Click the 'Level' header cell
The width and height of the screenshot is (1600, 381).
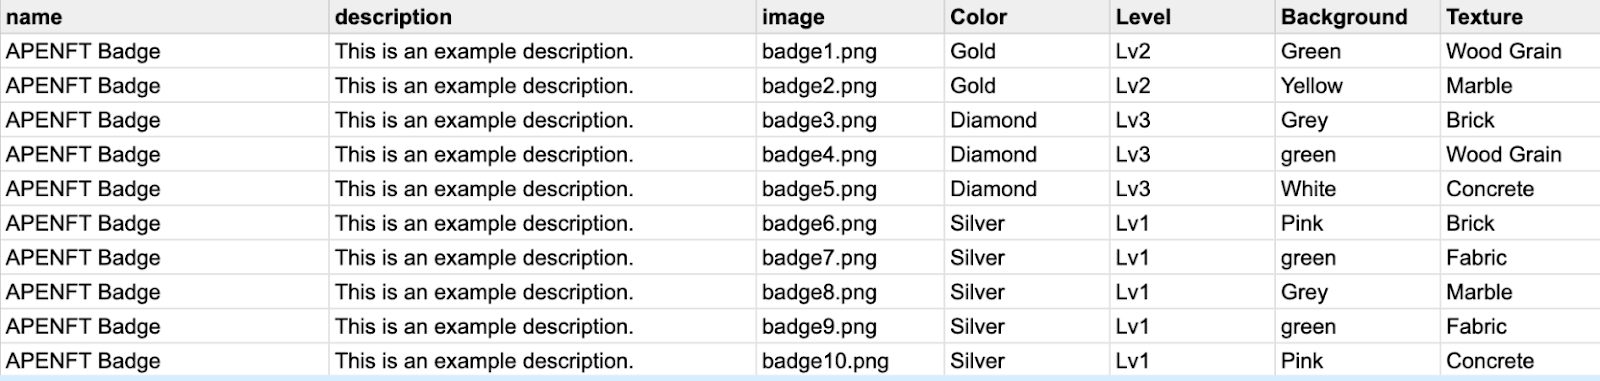(x=1193, y=17)
